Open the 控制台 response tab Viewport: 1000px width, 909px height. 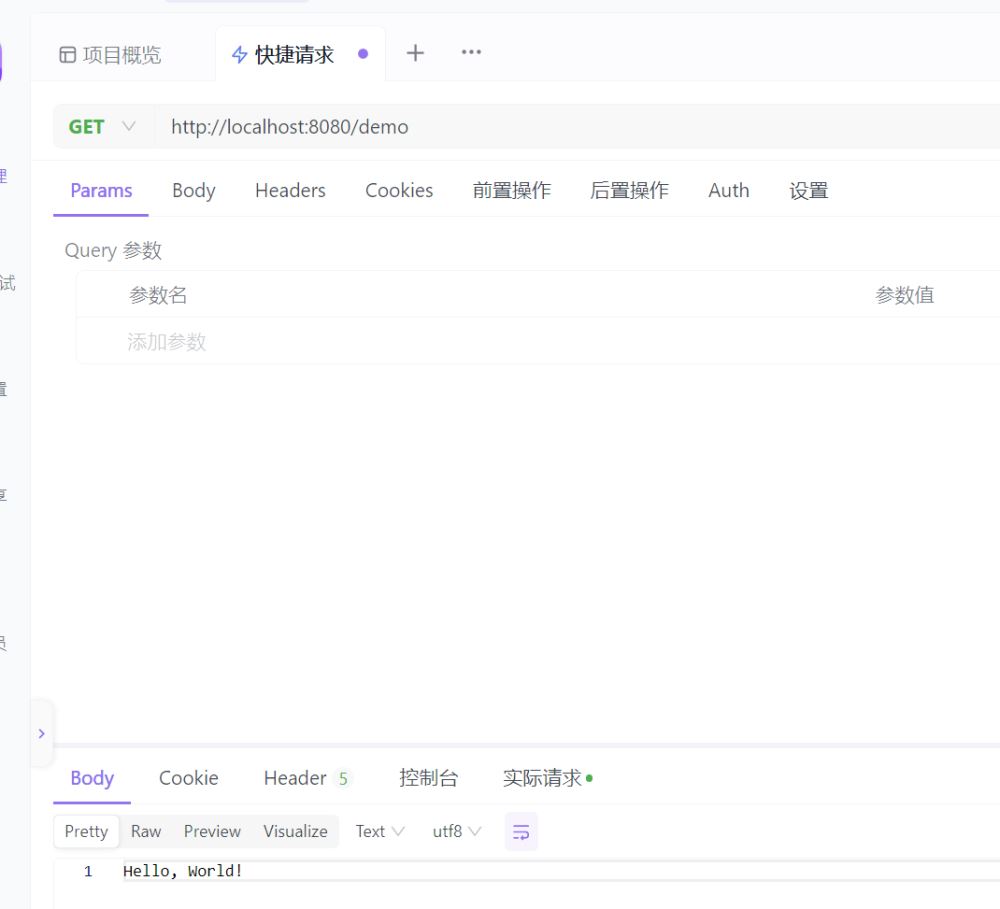tap(429, 778)
